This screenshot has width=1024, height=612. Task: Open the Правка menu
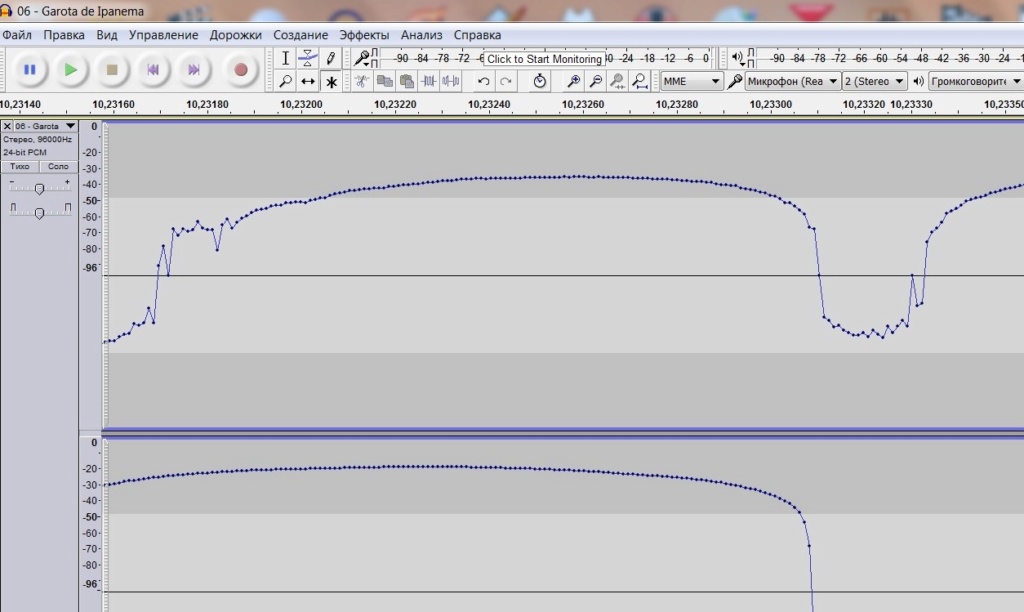(63, 35)
